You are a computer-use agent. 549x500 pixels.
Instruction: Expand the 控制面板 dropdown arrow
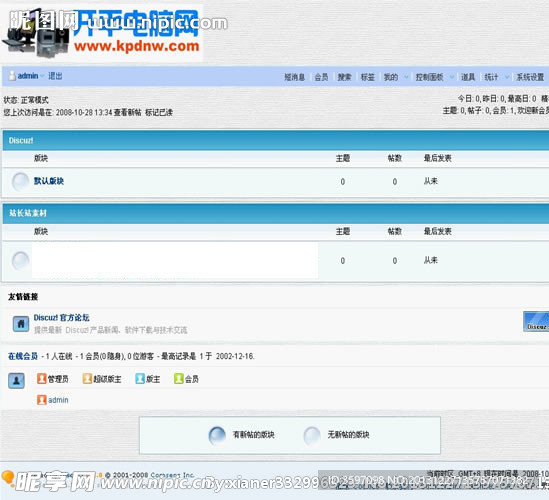452,77
